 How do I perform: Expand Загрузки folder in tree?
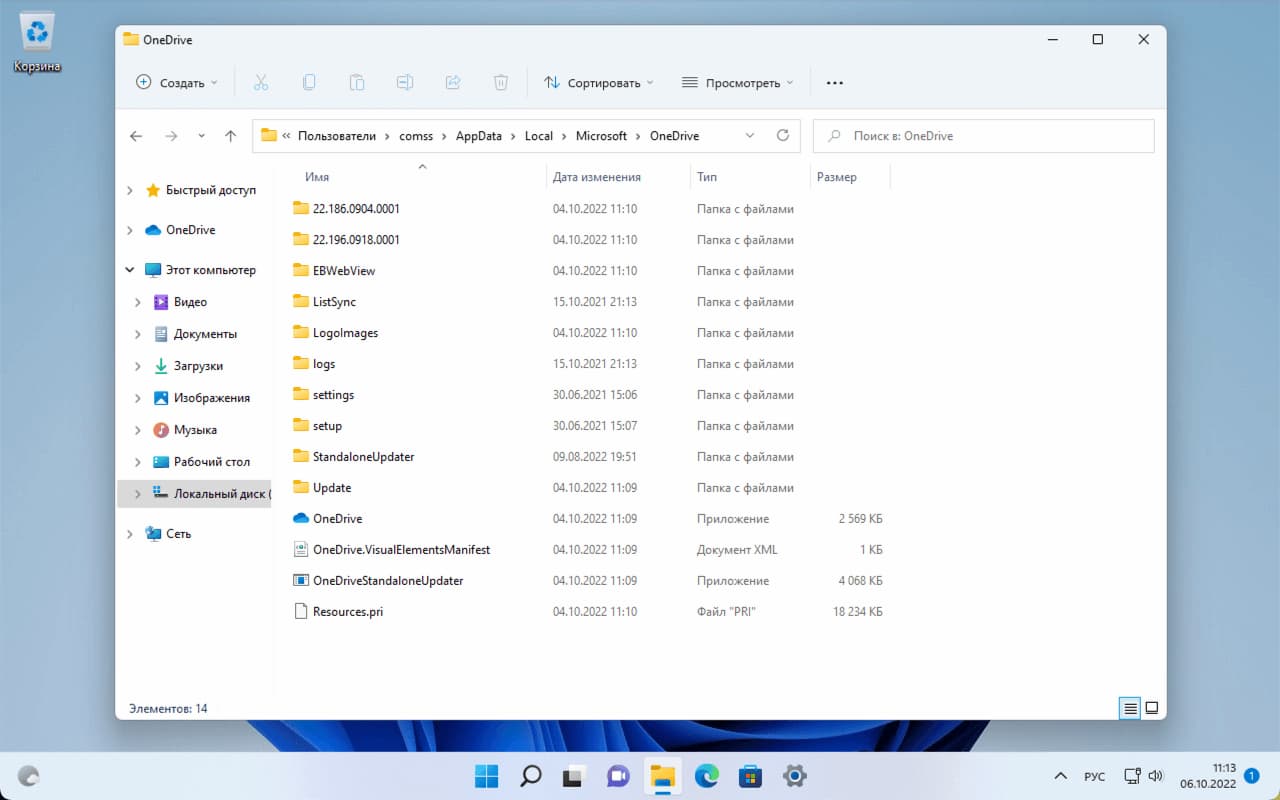(138, 366)
